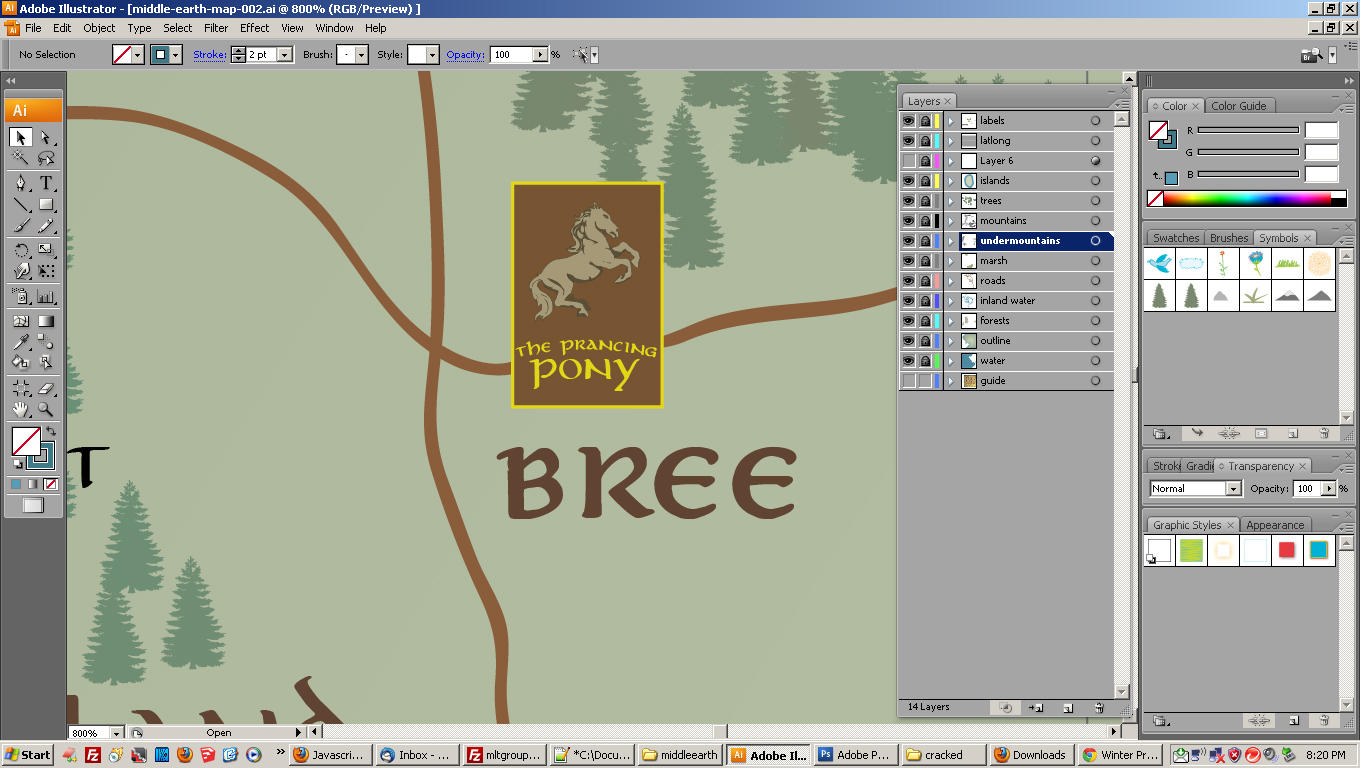
Task: Switch to the Appearance tab
Action: 1274,525
